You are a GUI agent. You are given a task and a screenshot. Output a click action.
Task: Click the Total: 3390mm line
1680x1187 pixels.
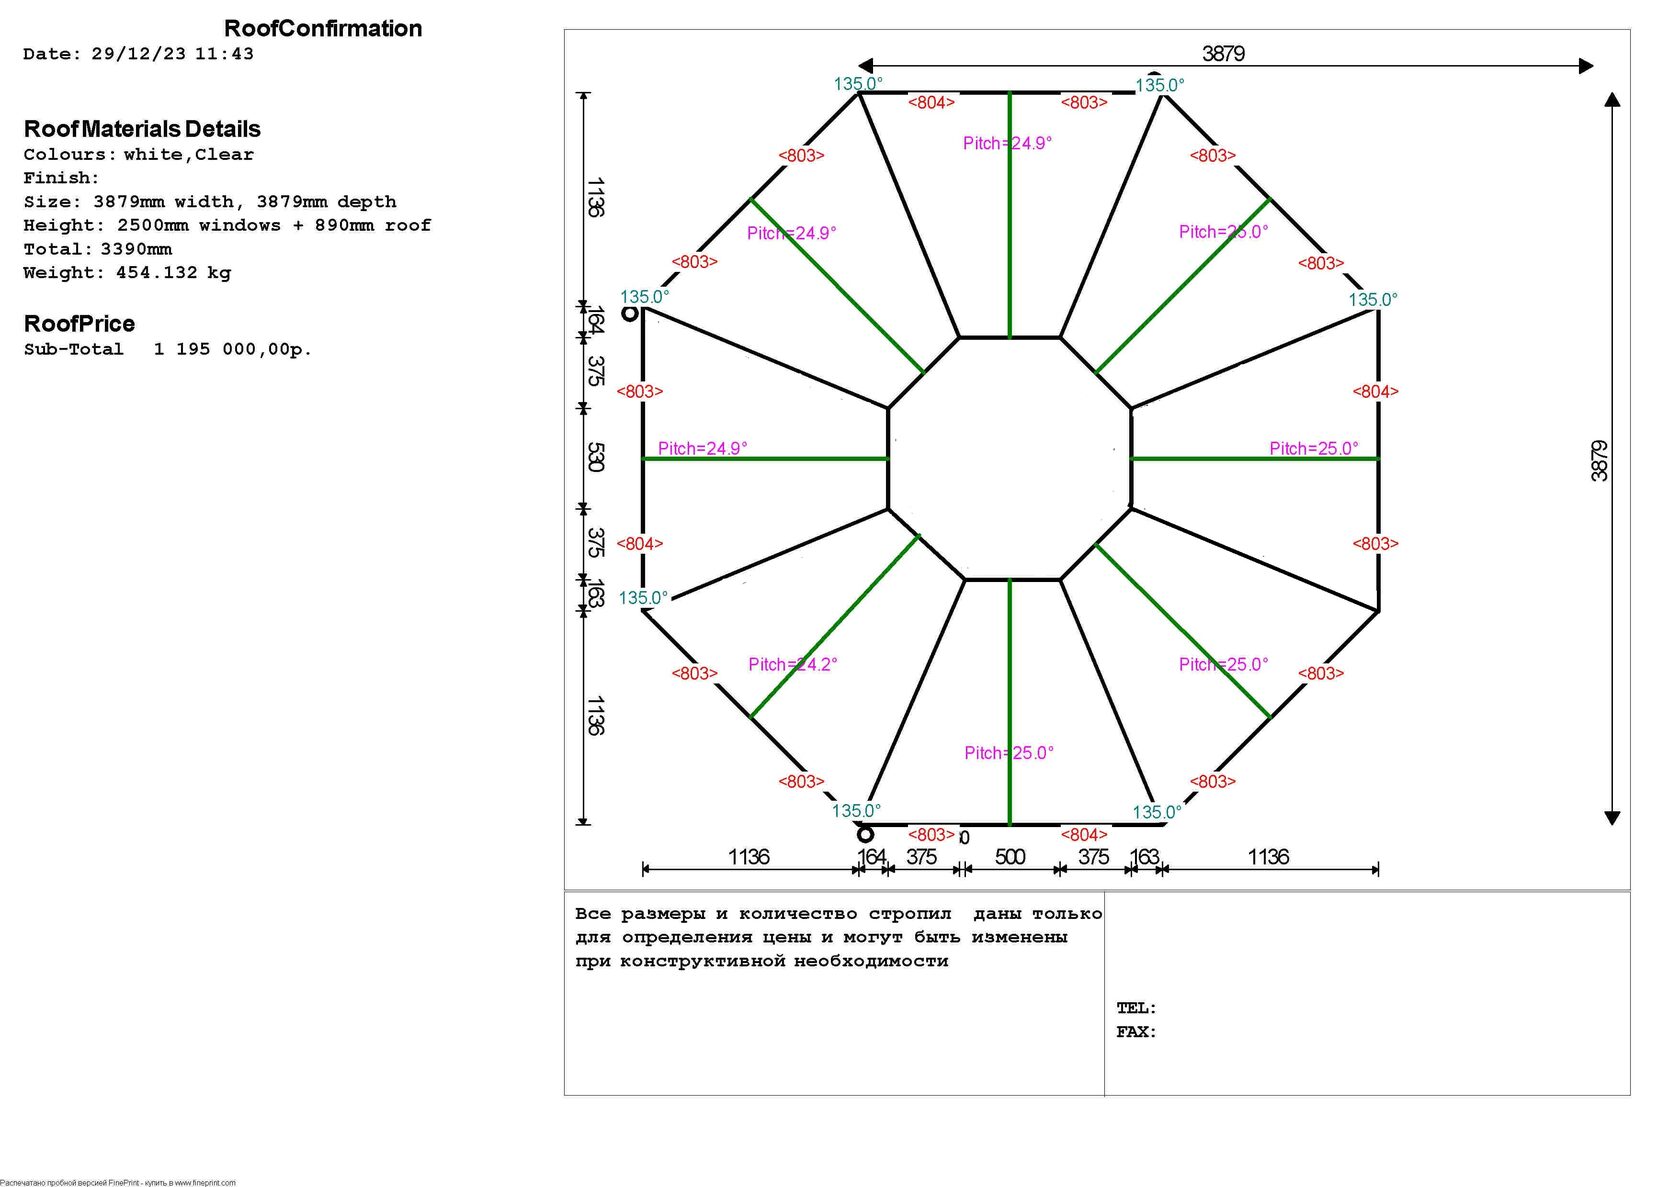click(x=98, y=249)
